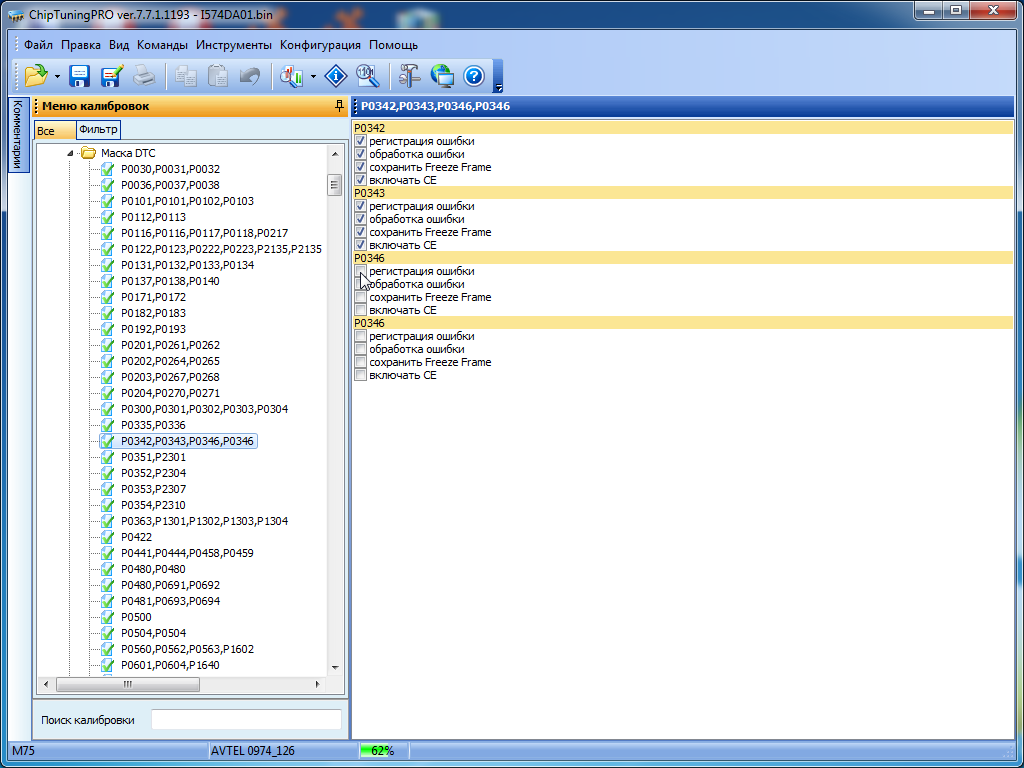
Task: Click the Поиск калибровки search field
Action: pos(246,720)
